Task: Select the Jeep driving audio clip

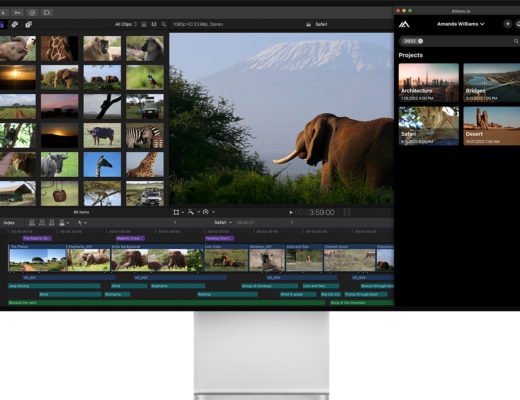Action: pos(54,286)
